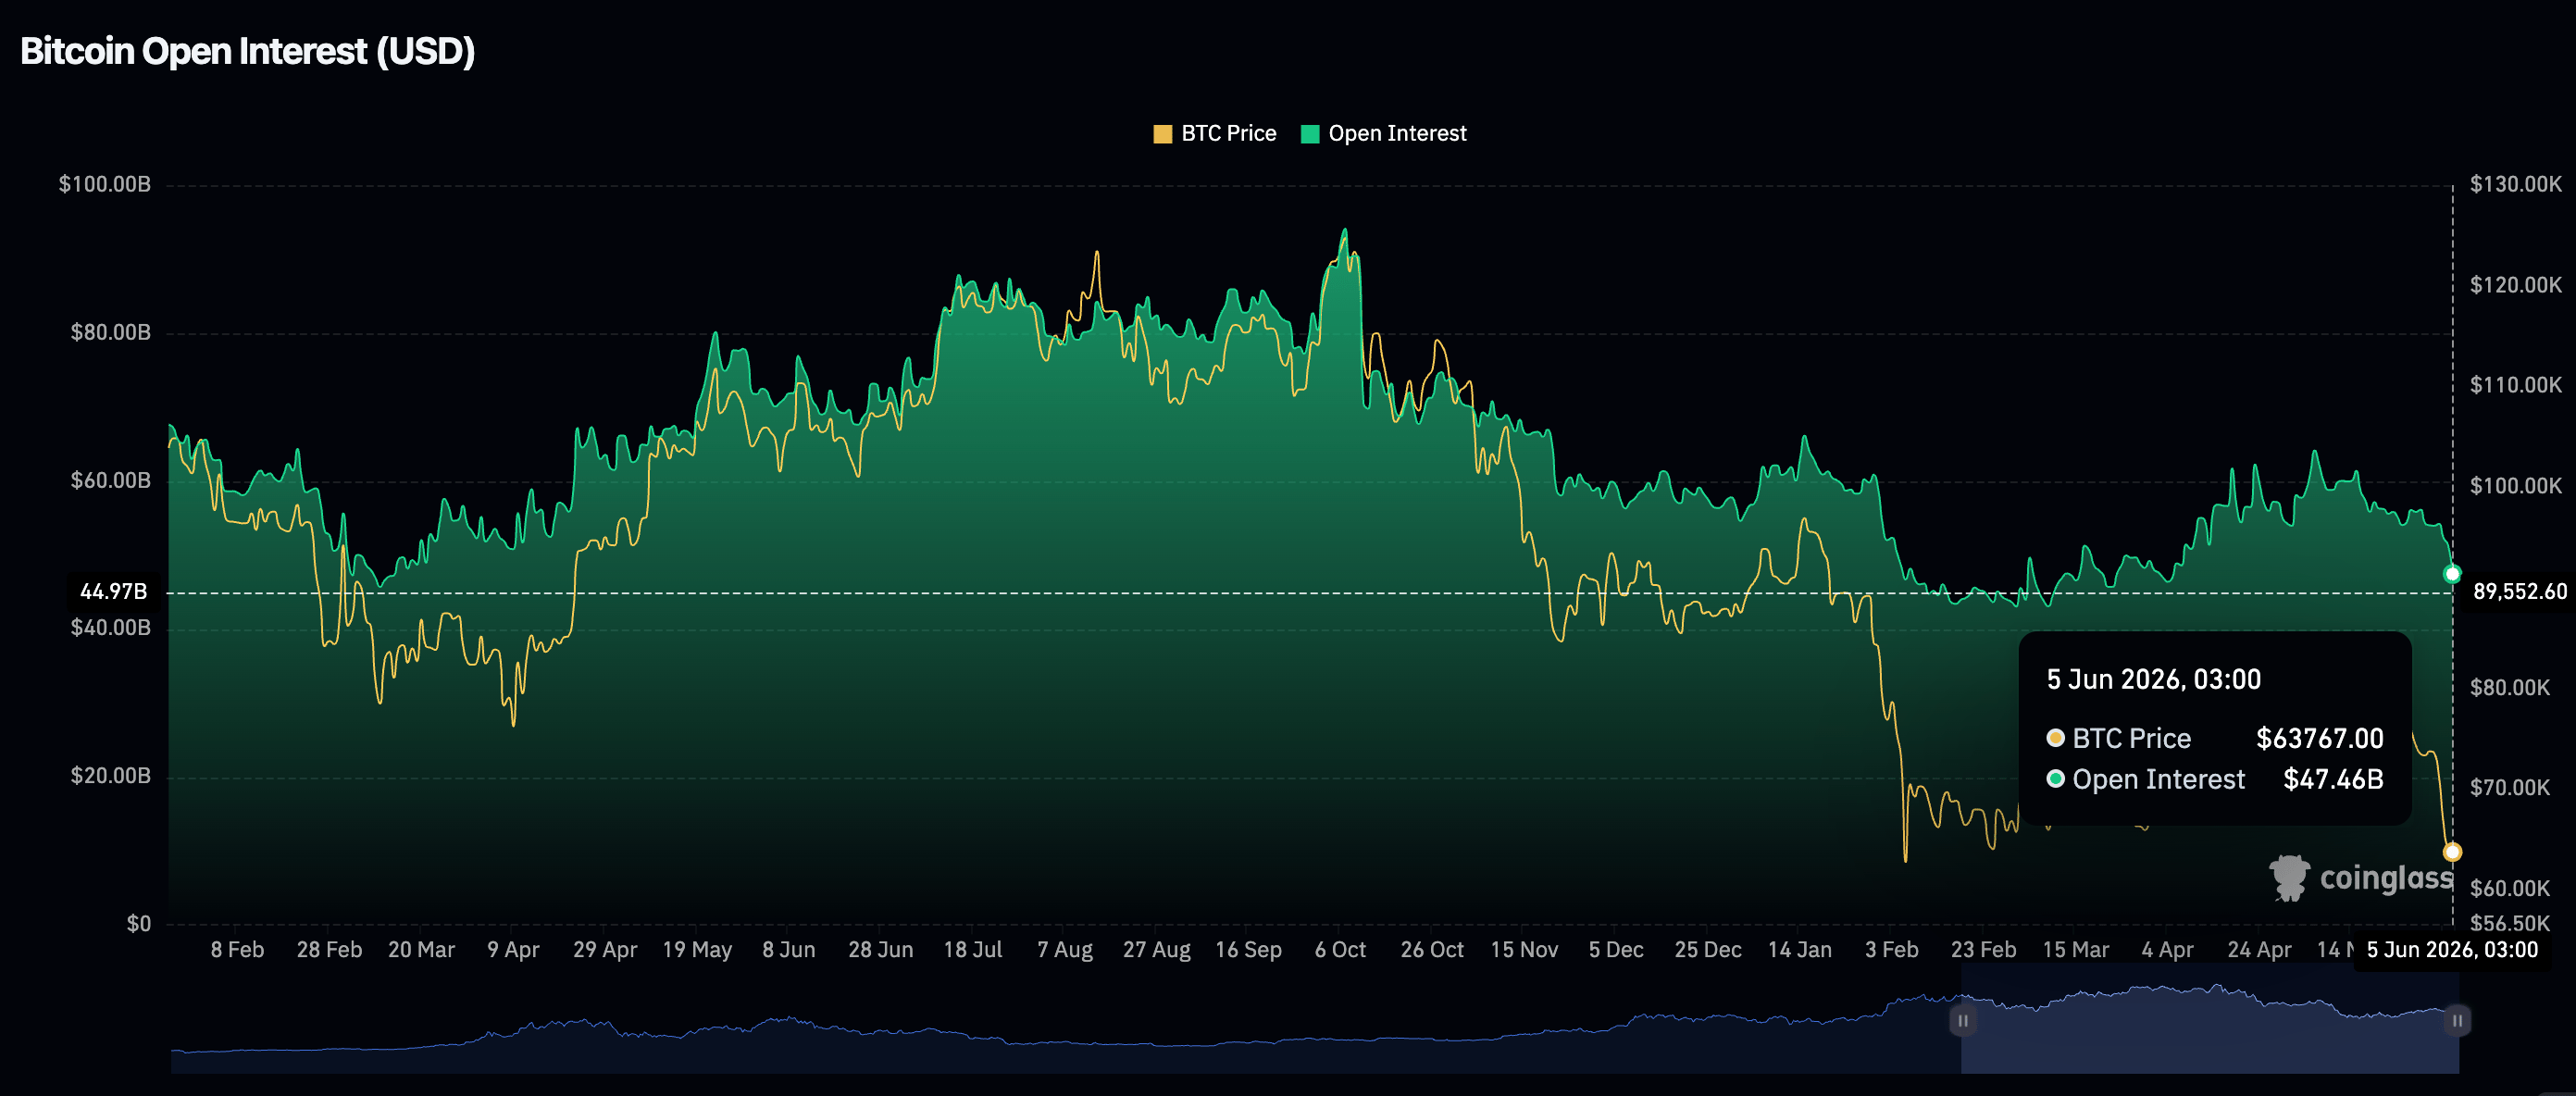Image resolution: width=2576 pixels, height=1096 pixels.
Task: Click the 29 Apr date label
Action: coord(605,950)
